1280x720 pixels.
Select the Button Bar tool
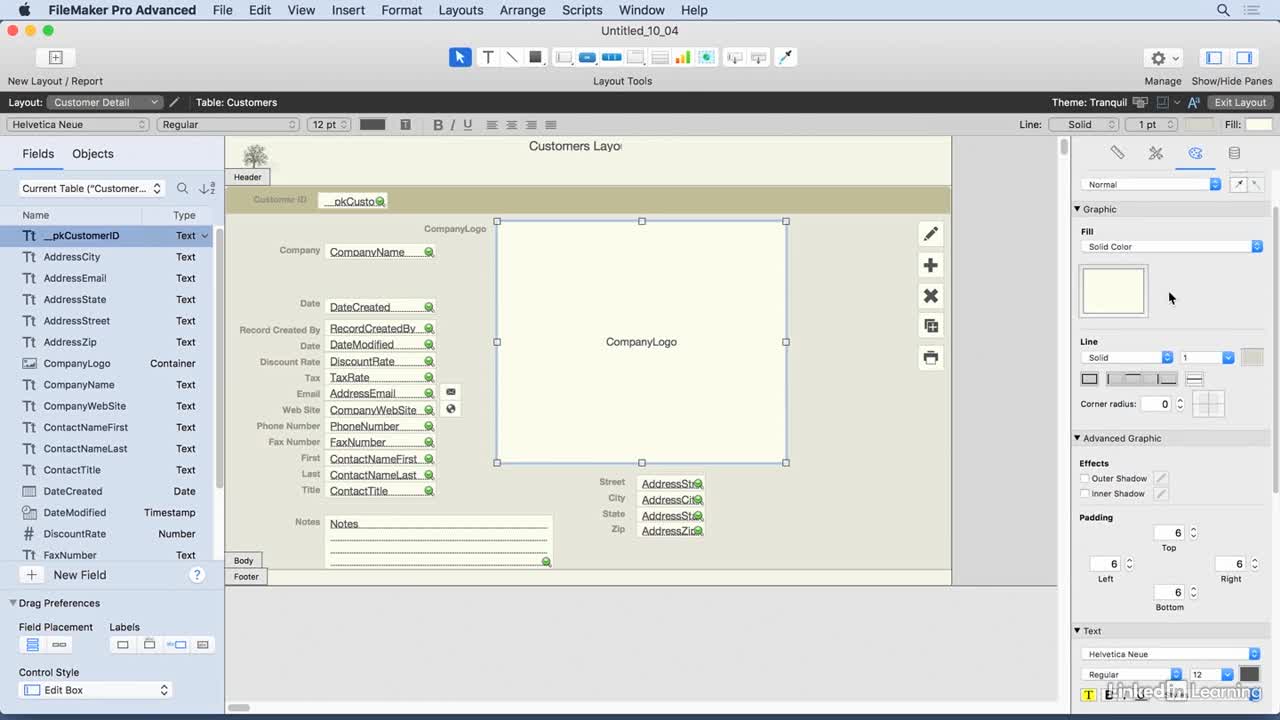coord(611,57)
